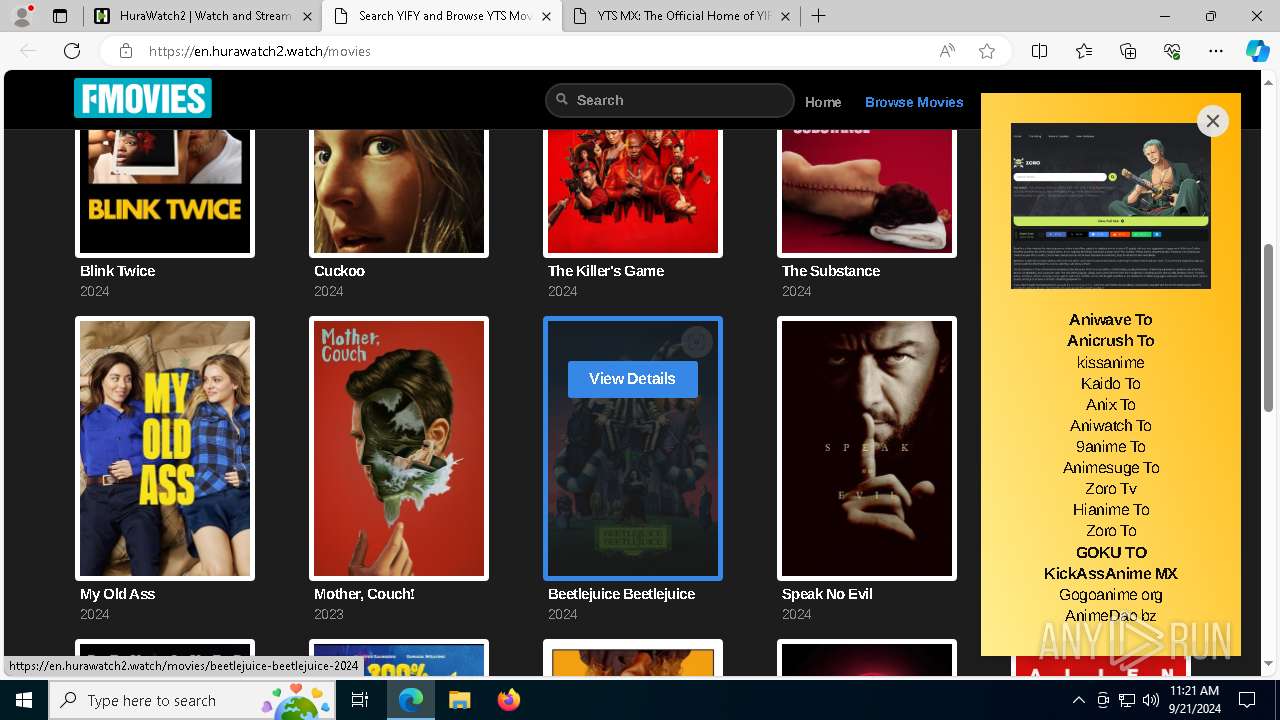Click GOKU TO ad link
Viewport: 1280px width, 720px height.
tap(1110, 552)
